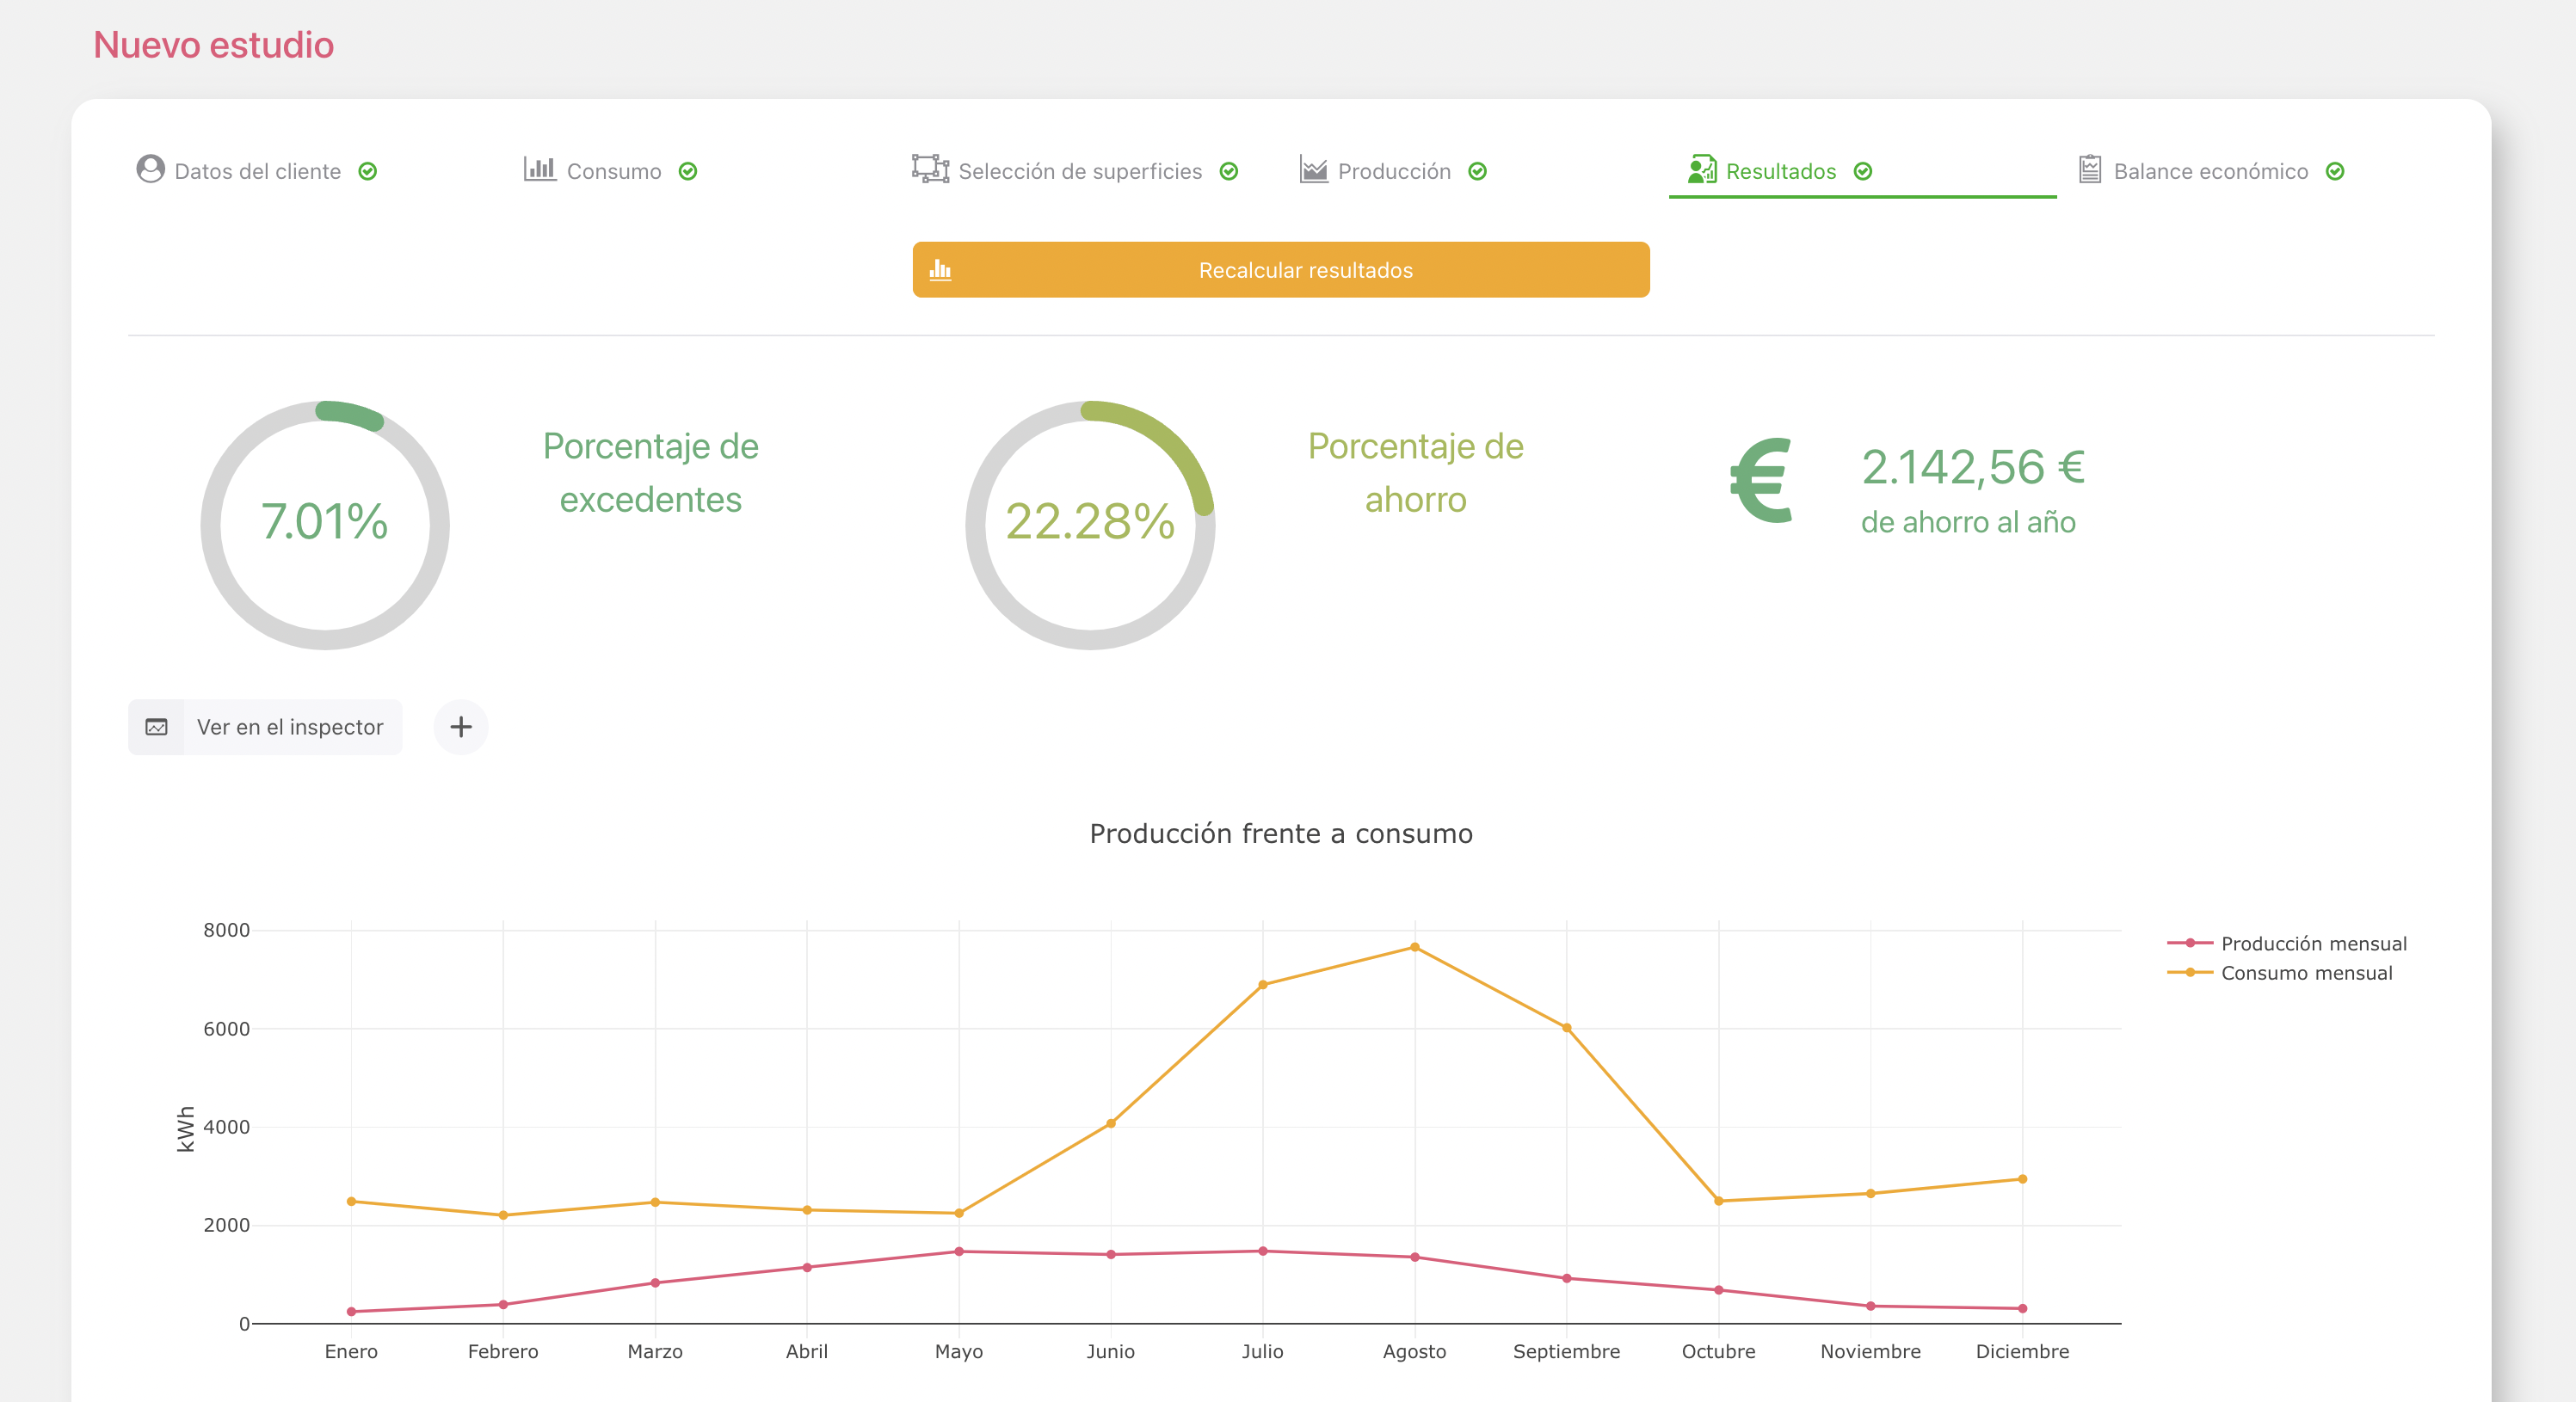2576x1402 pixels.
Task: Open Ver en el inspector
Action: 290,727
